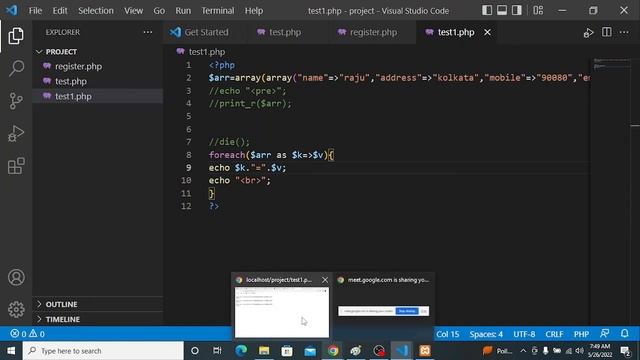640x360 pixels.
Task: Open Customize Layout icon
Action: [538, 11]
